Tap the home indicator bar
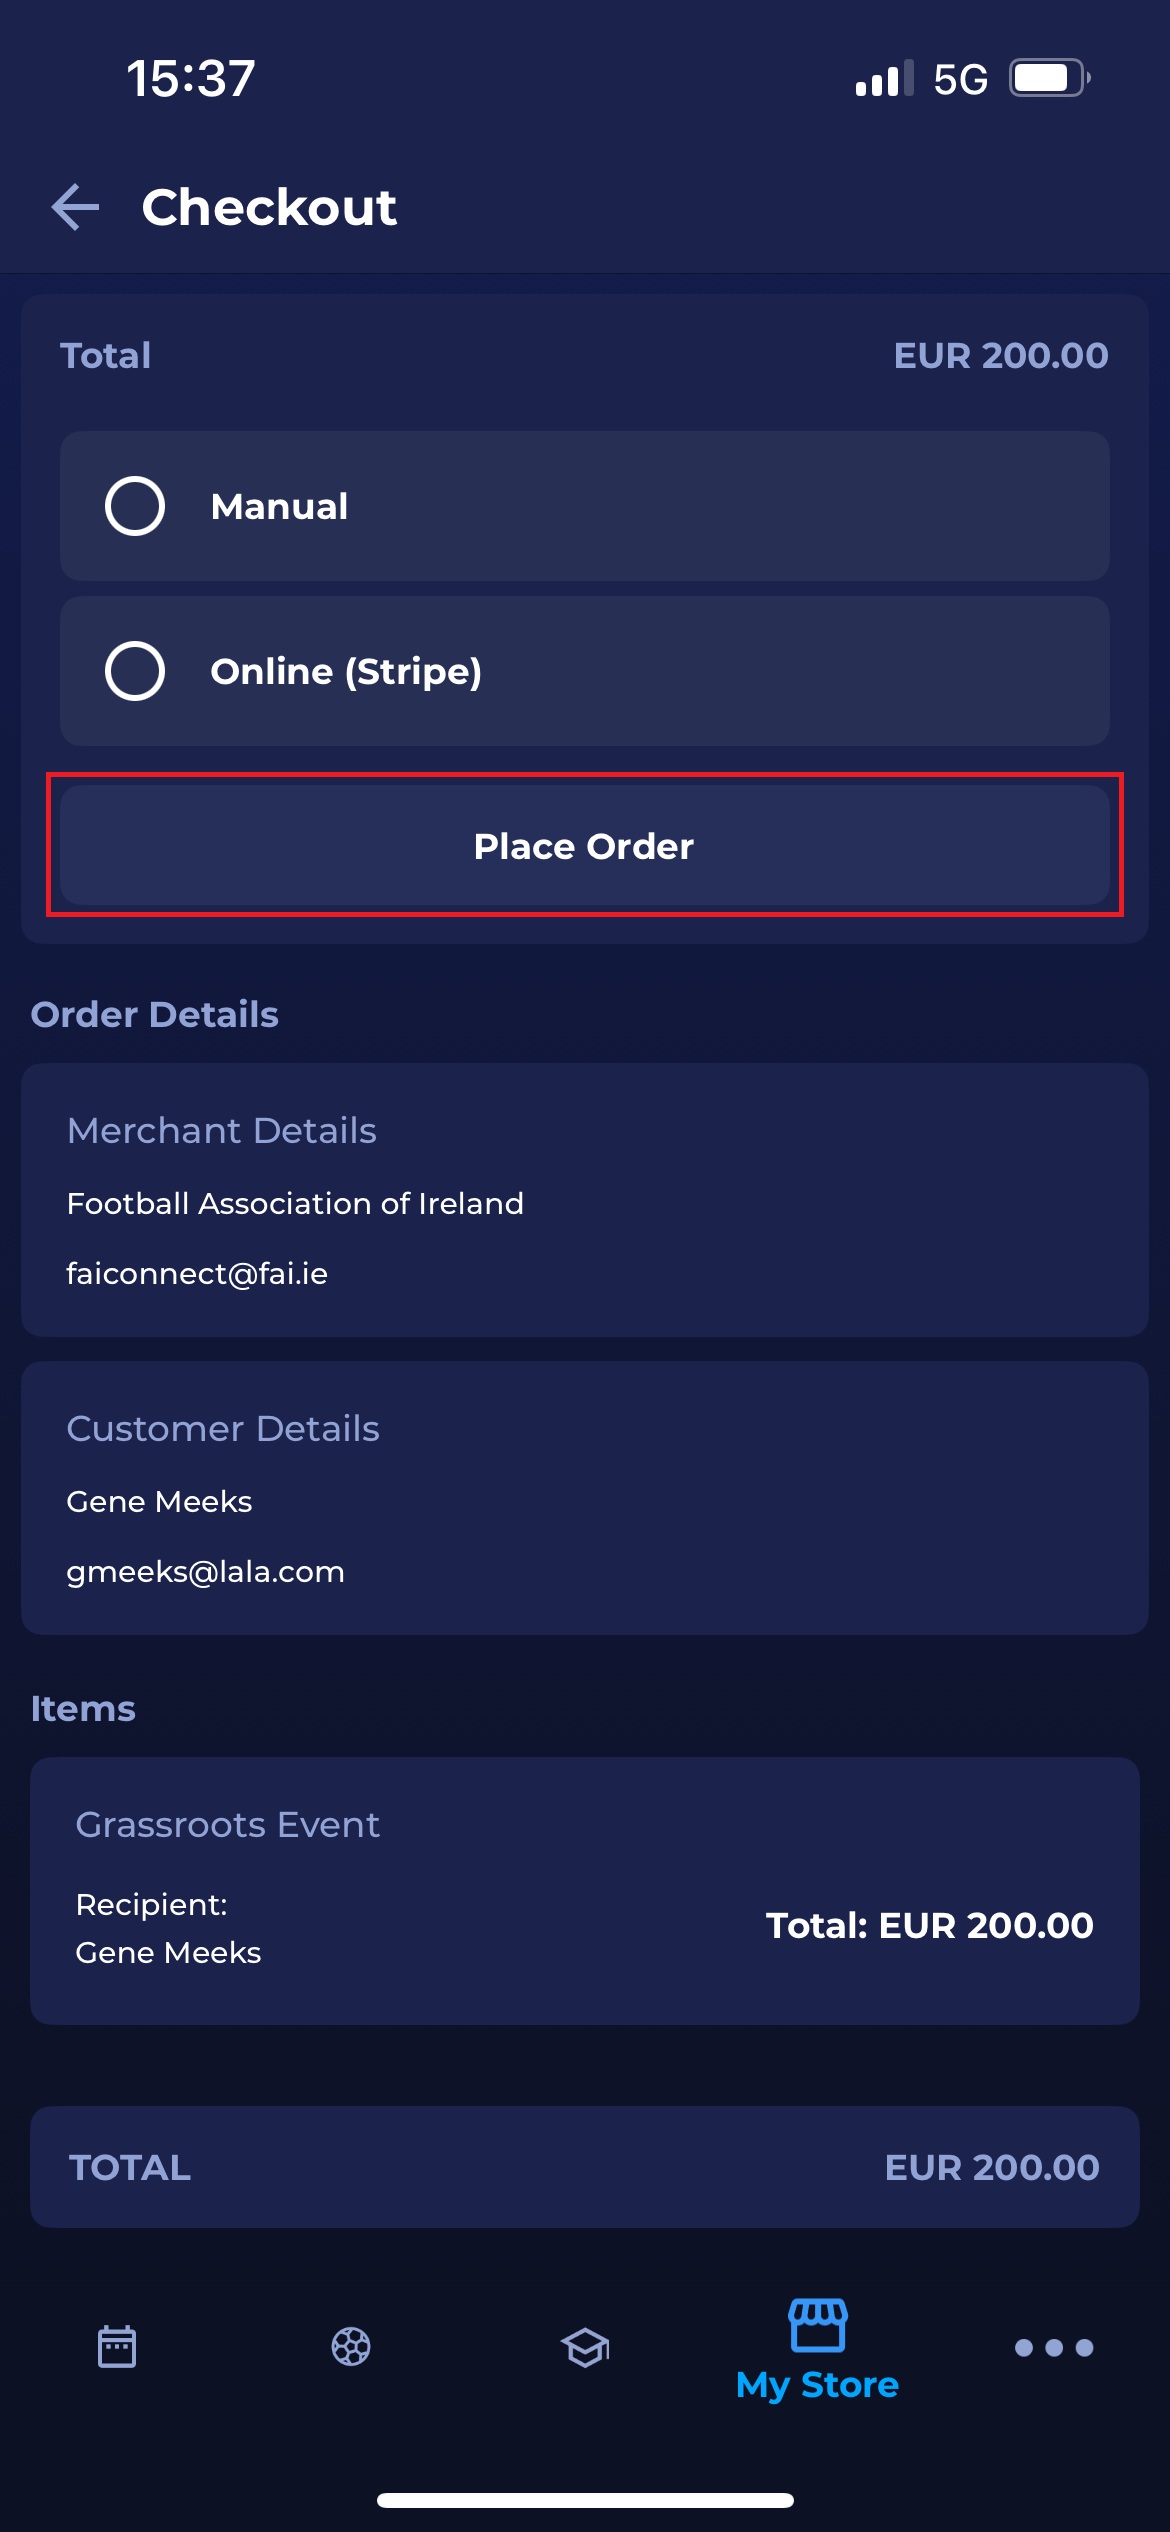Viewport: 1170px width, 2532px height. point(585,2500)
